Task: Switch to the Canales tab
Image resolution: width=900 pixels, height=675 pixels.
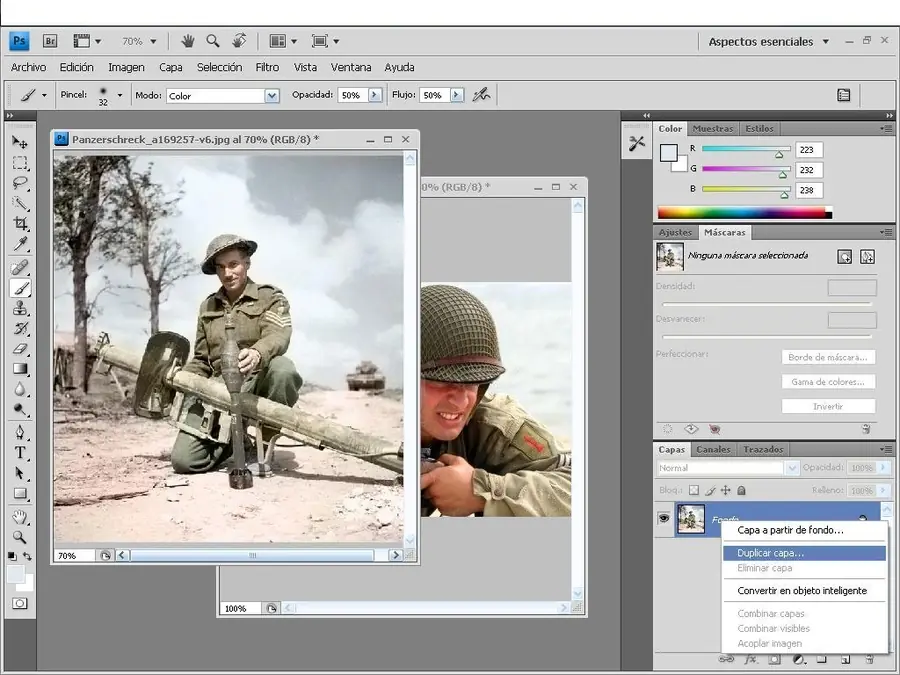Action: click(x=713, y=450)
